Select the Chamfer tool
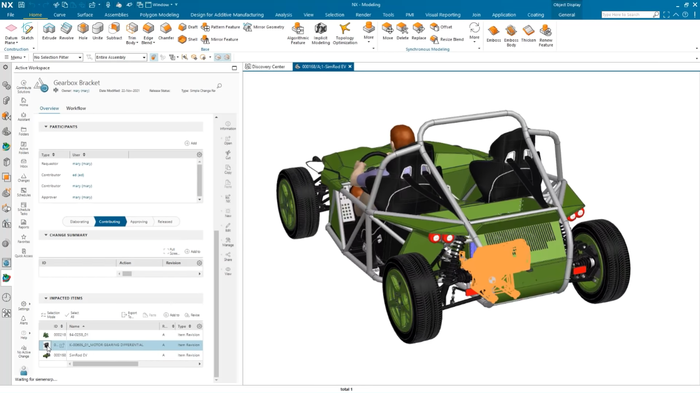 click(166, 31)
